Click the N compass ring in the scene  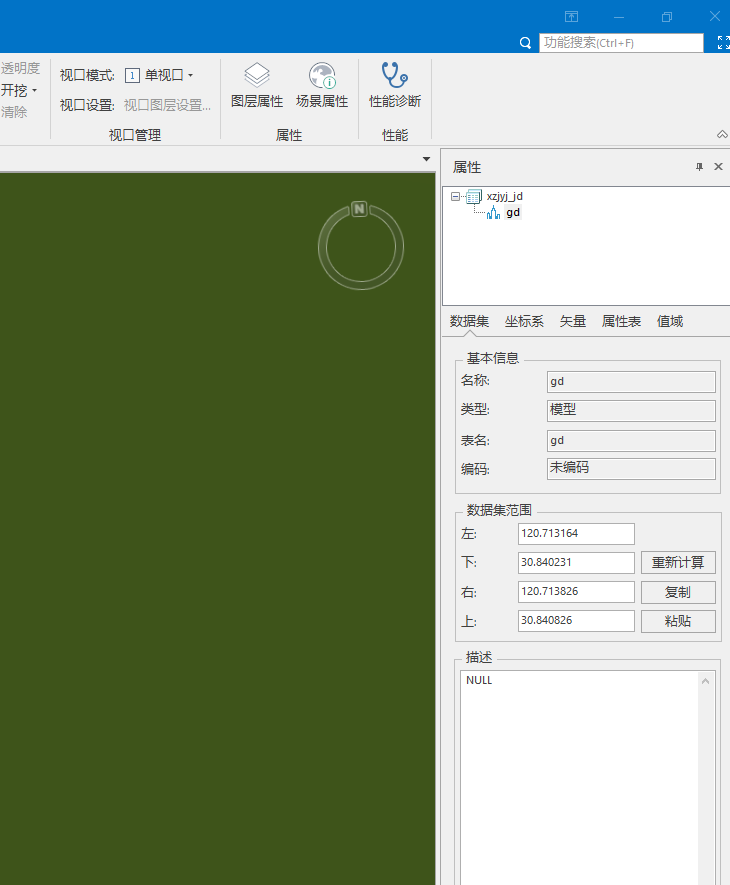tap(361, 247)
